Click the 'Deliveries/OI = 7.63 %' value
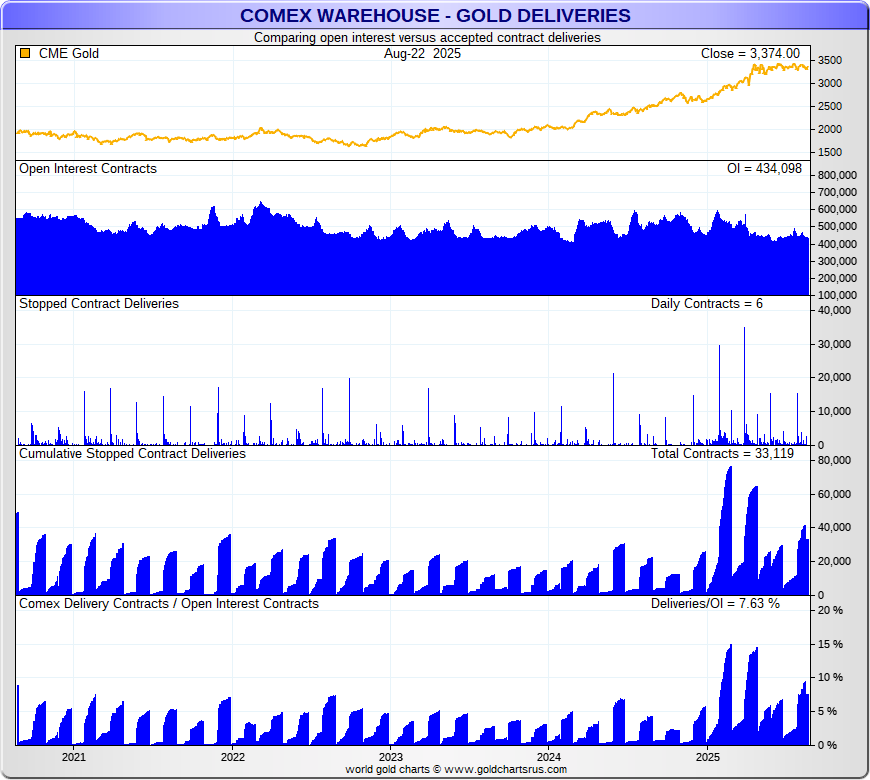The height and width of the screenshot is (780, 870). pyautogui.click(x=715, y=604)
